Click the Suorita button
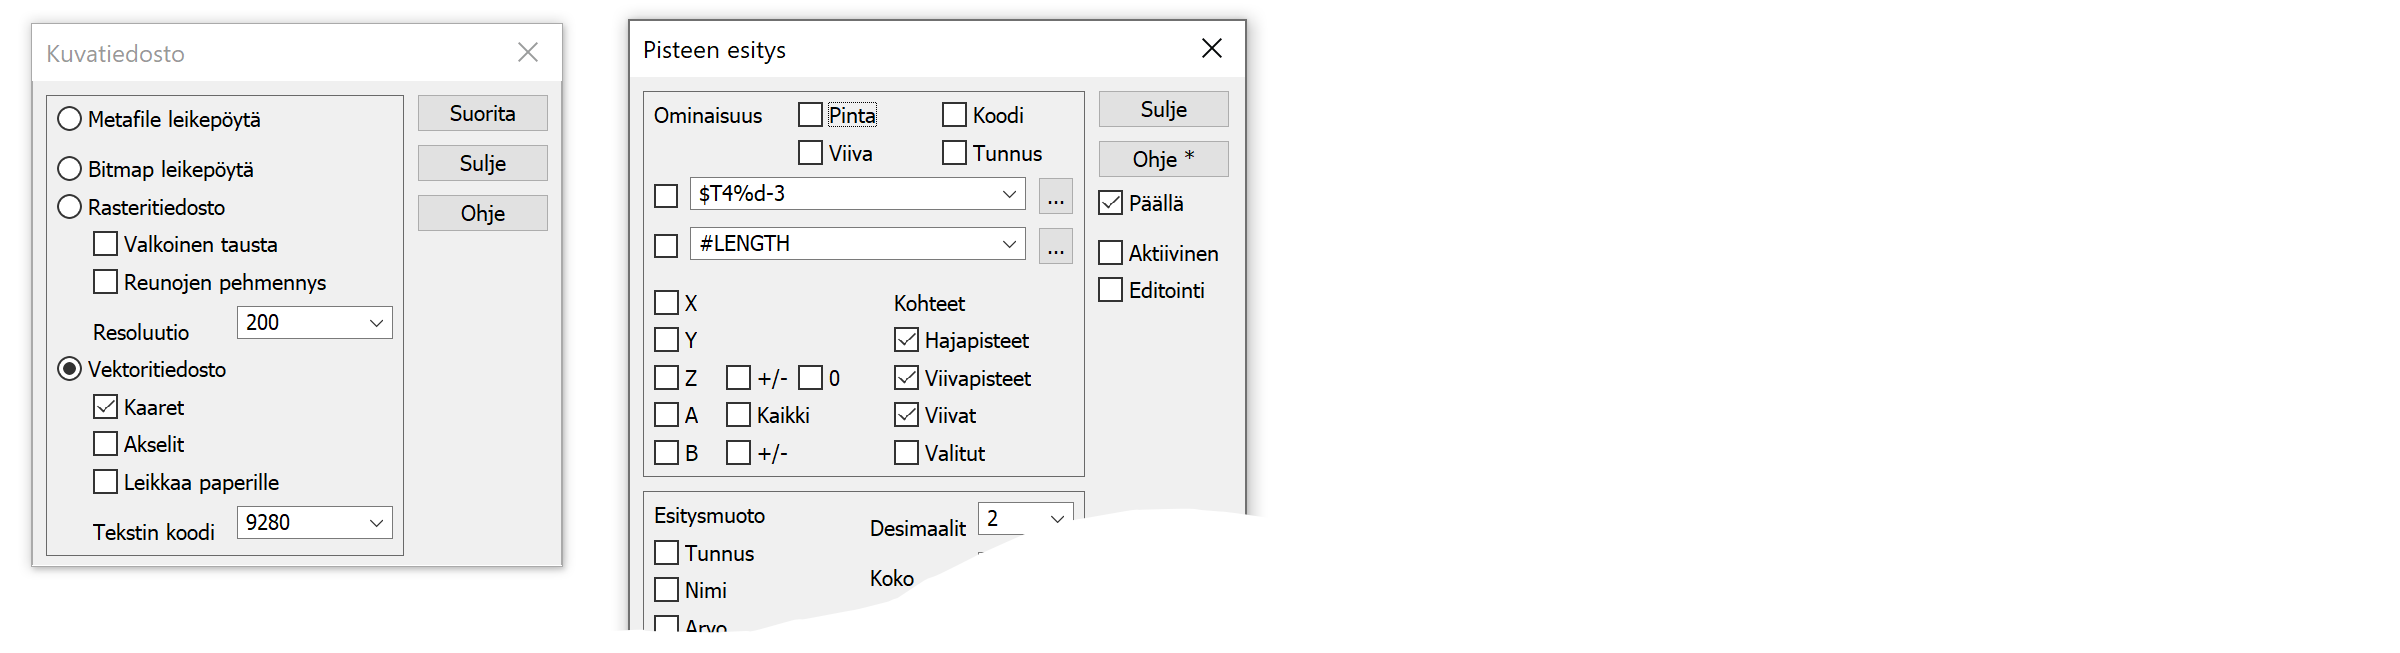2400x653 pixels. (482, 113)
